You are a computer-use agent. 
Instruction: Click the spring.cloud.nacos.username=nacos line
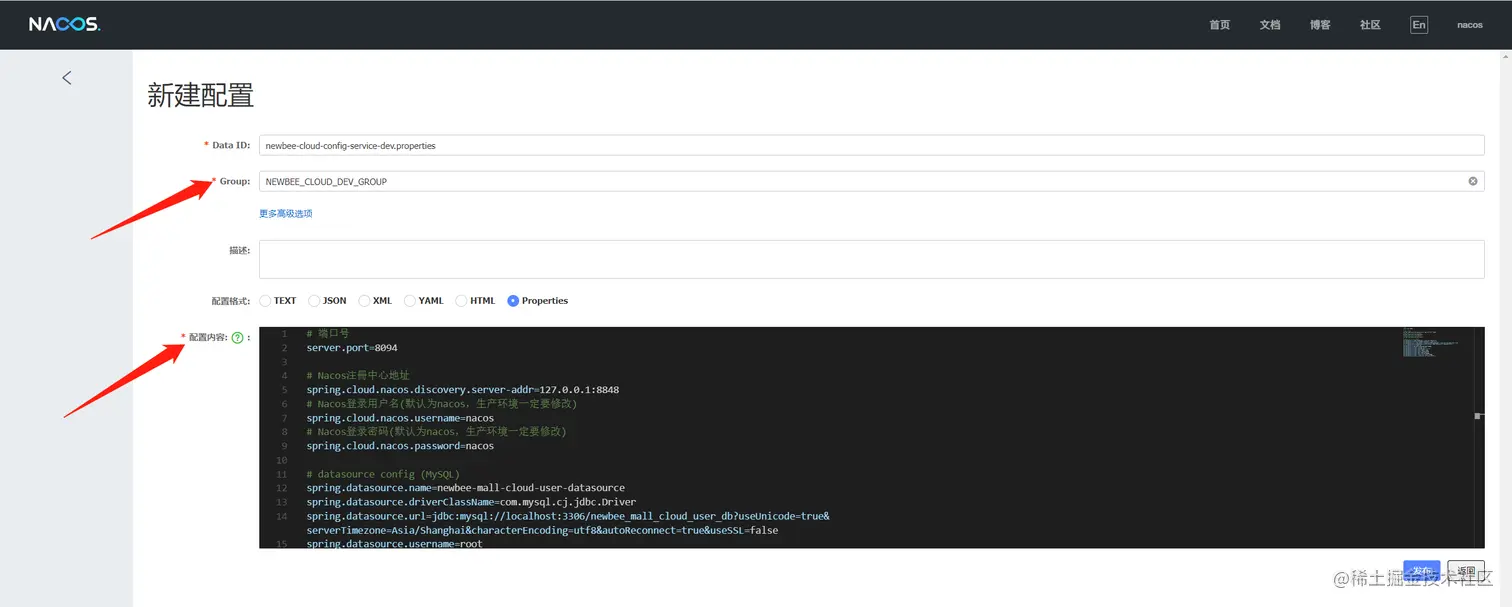[400, 418]
